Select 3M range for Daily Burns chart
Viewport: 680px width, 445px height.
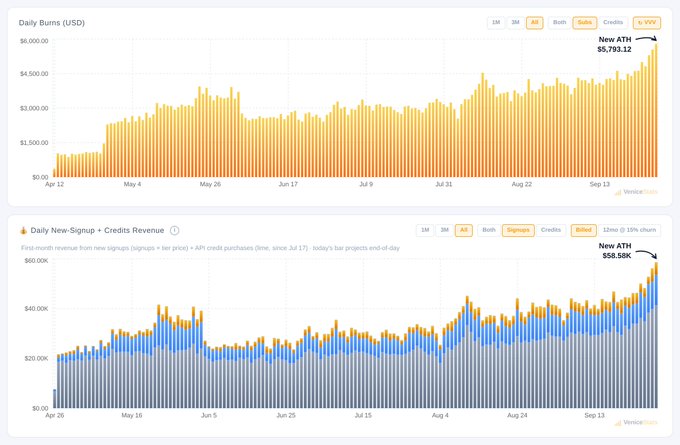tap(515, 23)
